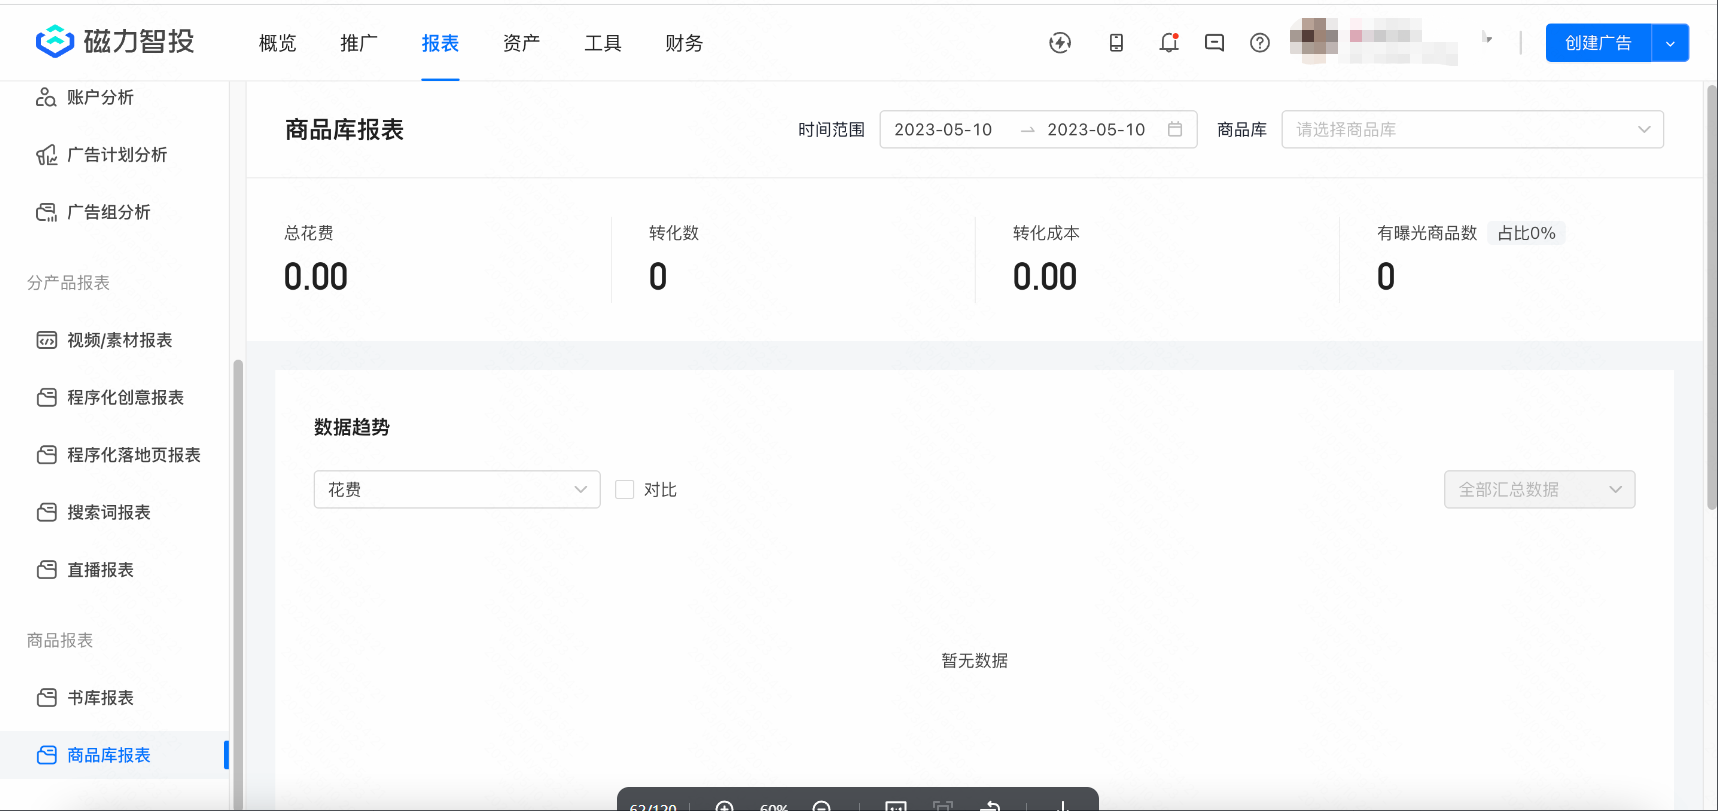1718x811 pixels.
Task: Open the 请选择商品库 dropdown
Action: click(1472, 130)
